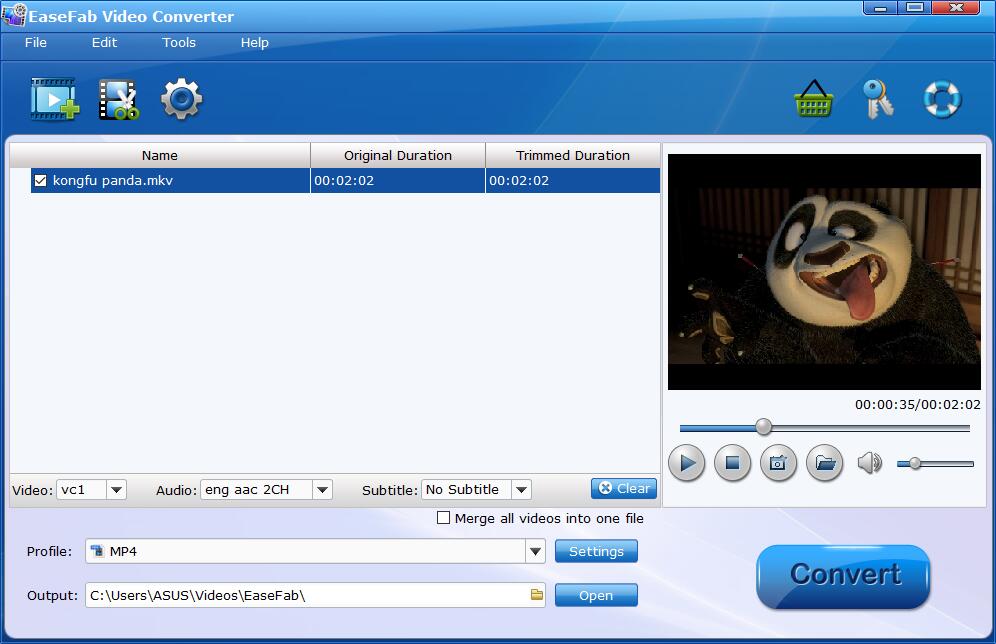The width and height of the screenshot is (996, 644).
Task: Mute the preview volume speaker
Action: 870,463
